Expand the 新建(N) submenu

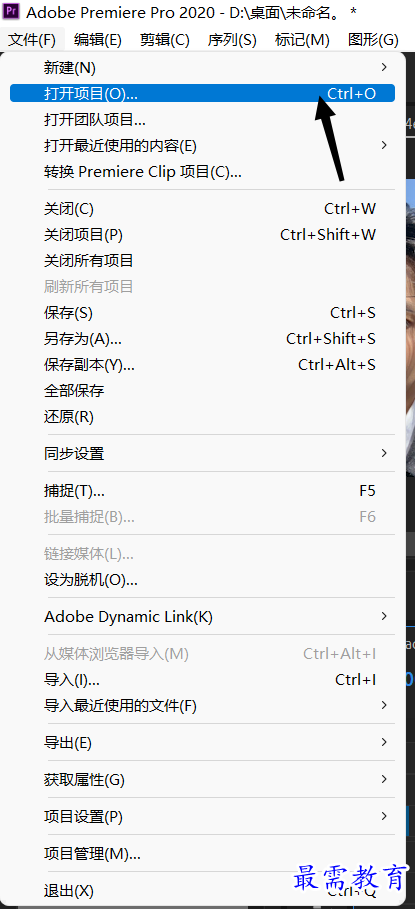coord(202,68)
